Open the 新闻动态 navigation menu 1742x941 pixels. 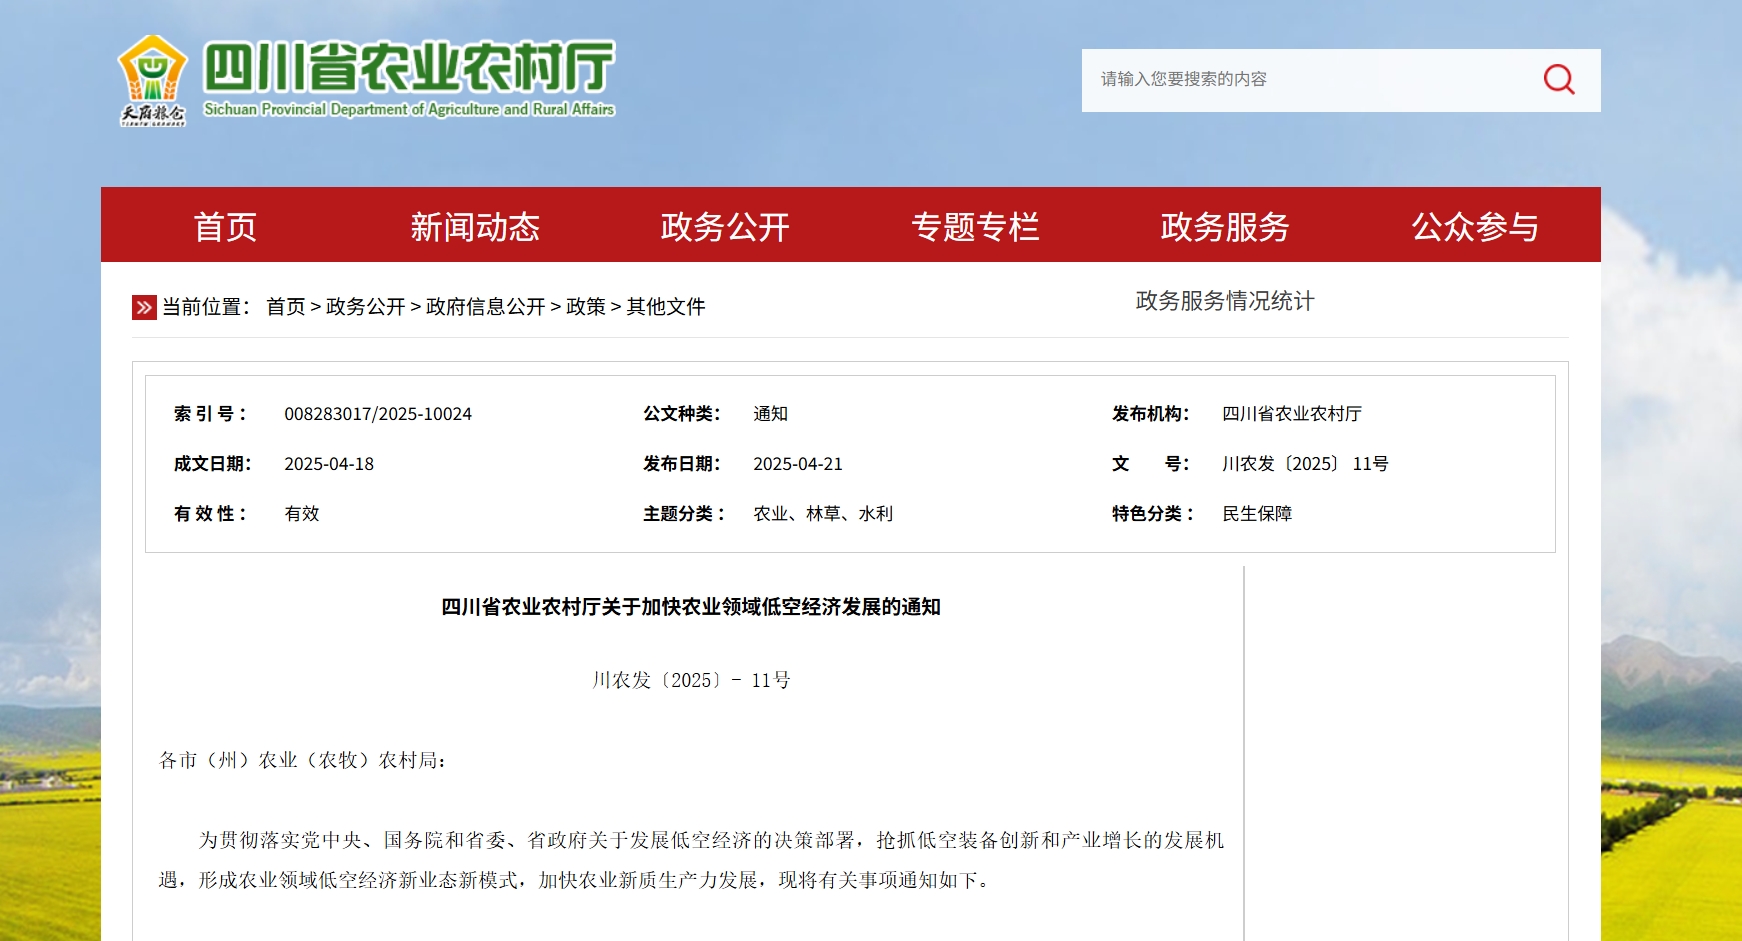[x=475, y=227]
